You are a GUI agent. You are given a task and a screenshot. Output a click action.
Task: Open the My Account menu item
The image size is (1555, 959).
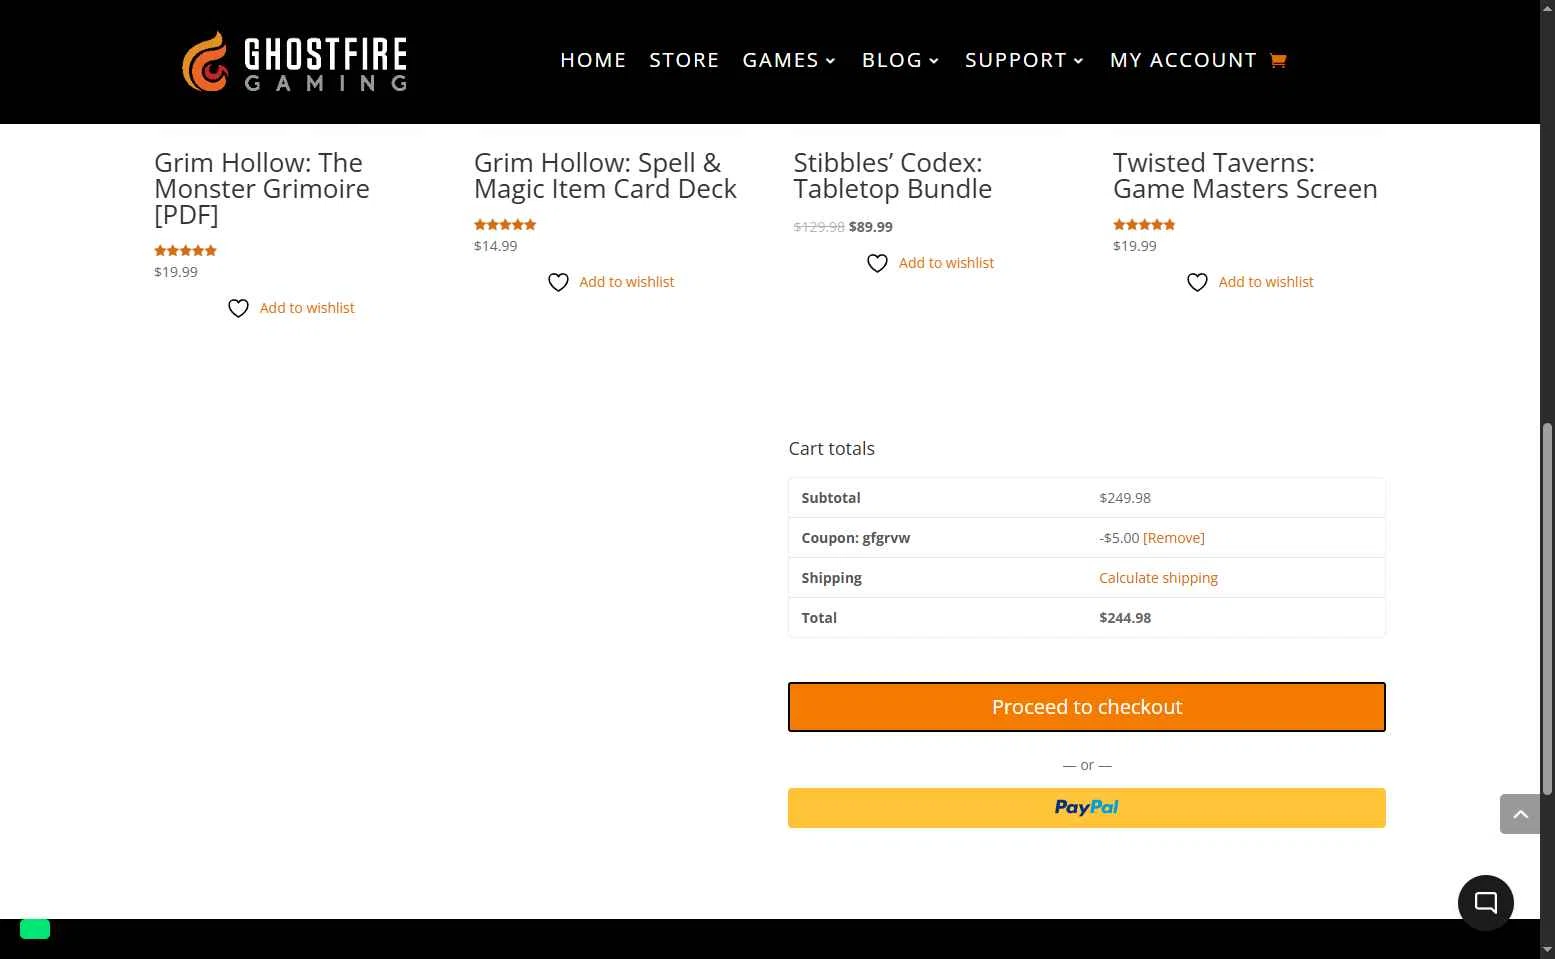coord(1183,60)
